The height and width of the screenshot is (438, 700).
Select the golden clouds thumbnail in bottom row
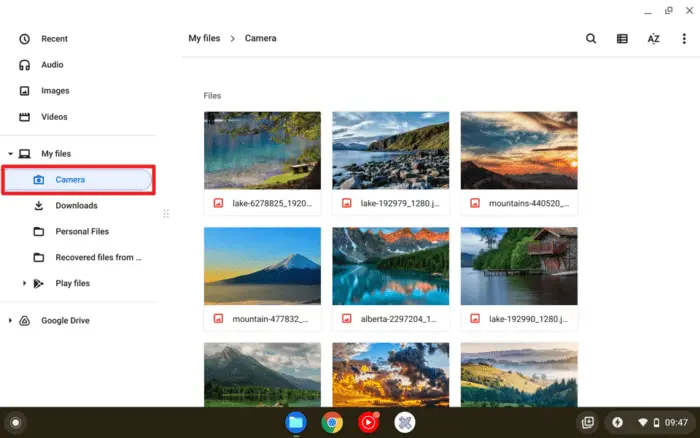[x=391, y=375]
